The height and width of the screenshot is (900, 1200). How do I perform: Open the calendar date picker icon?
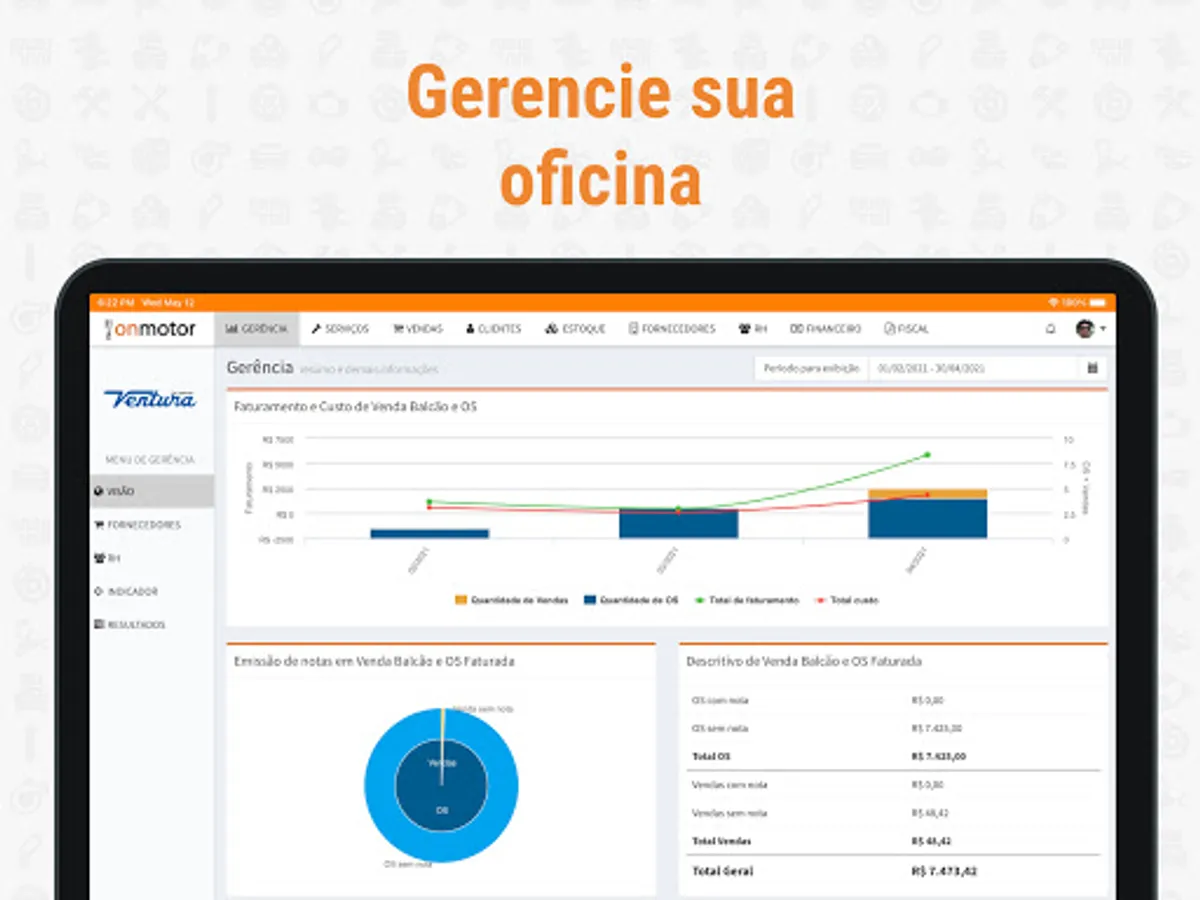pos(1093,368)
